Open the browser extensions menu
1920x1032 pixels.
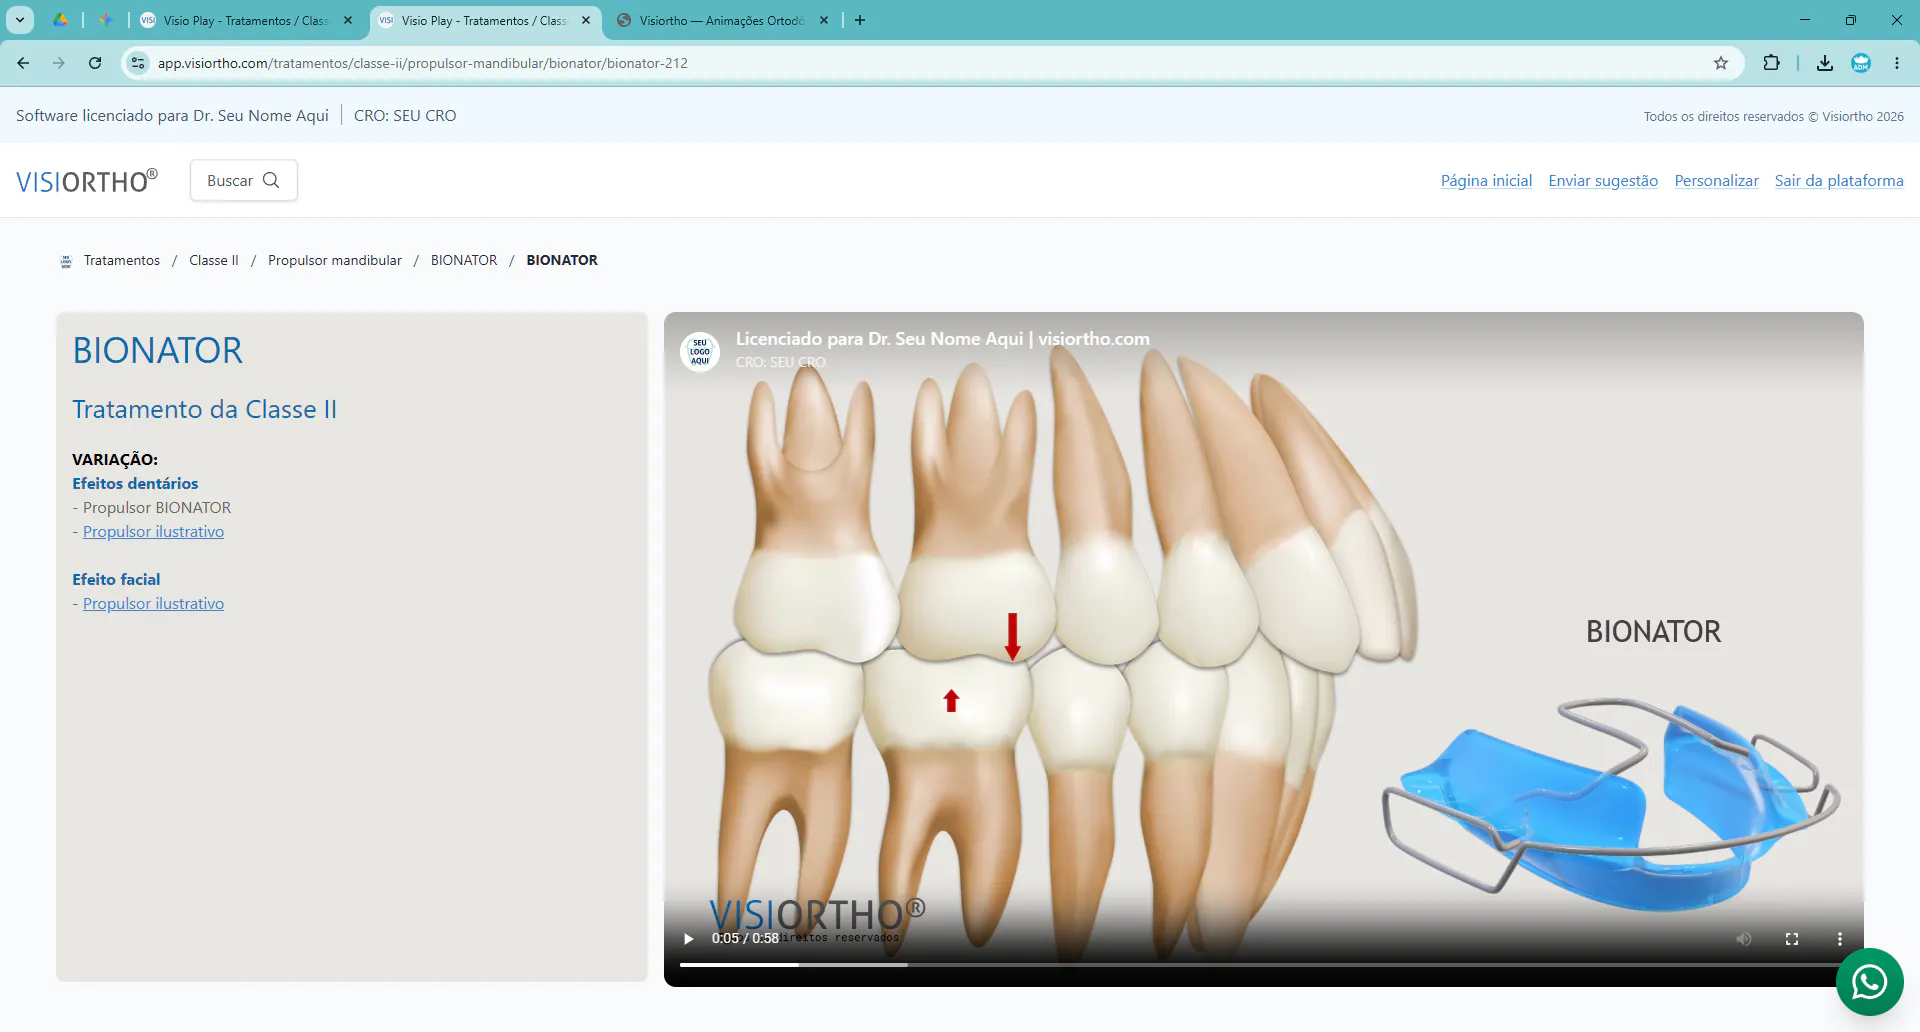tap(1771, 63)
